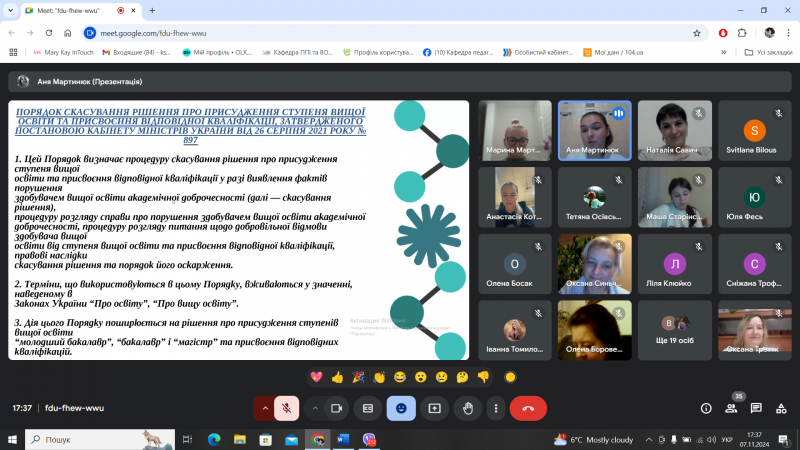Close the emoji reactions panel button

[401, 408]
